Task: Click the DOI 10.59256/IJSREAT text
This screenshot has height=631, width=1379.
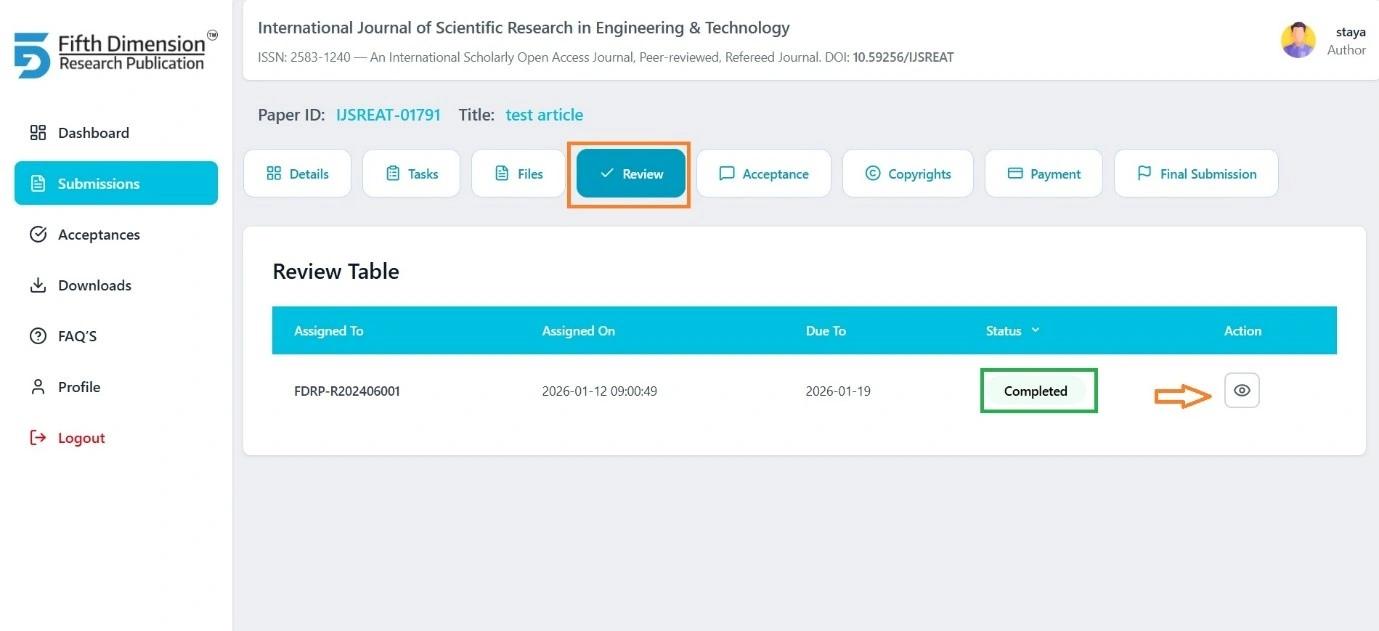Action: click(903, 58)
